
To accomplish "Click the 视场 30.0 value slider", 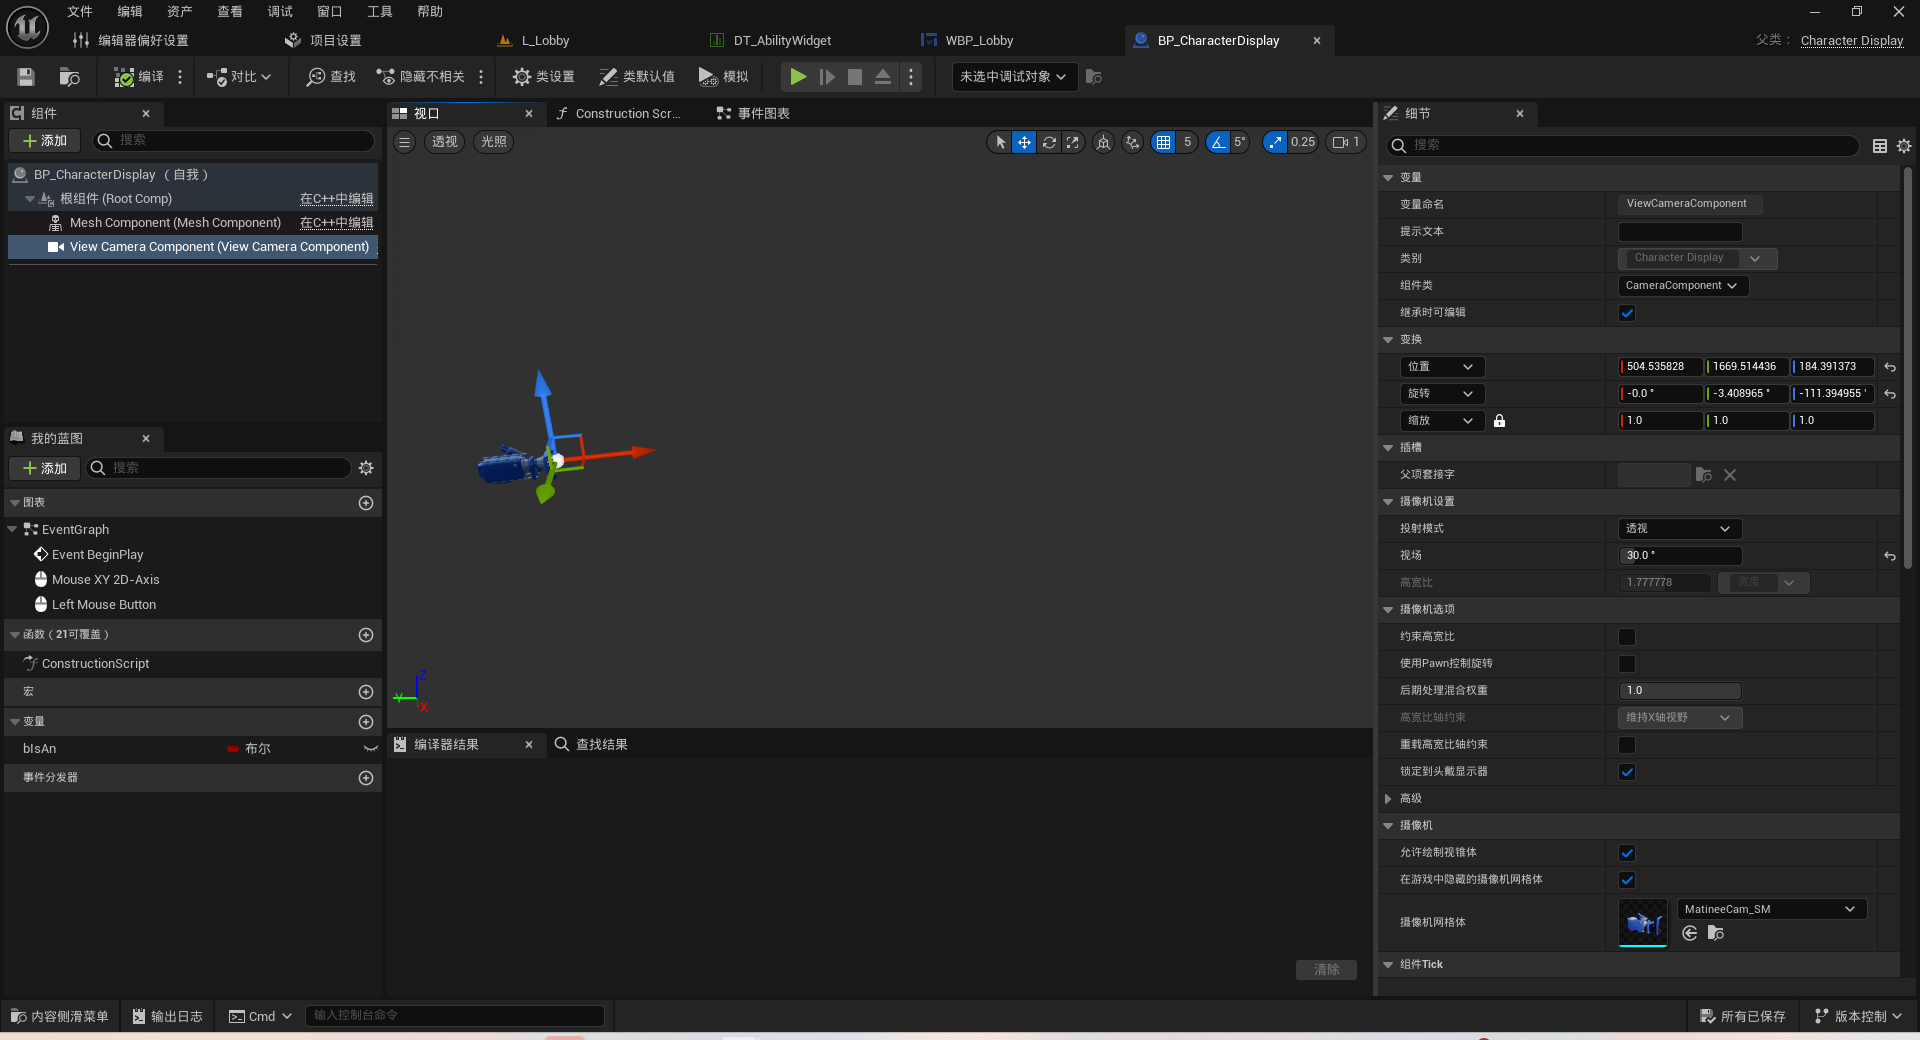I will pos(1680,556).
